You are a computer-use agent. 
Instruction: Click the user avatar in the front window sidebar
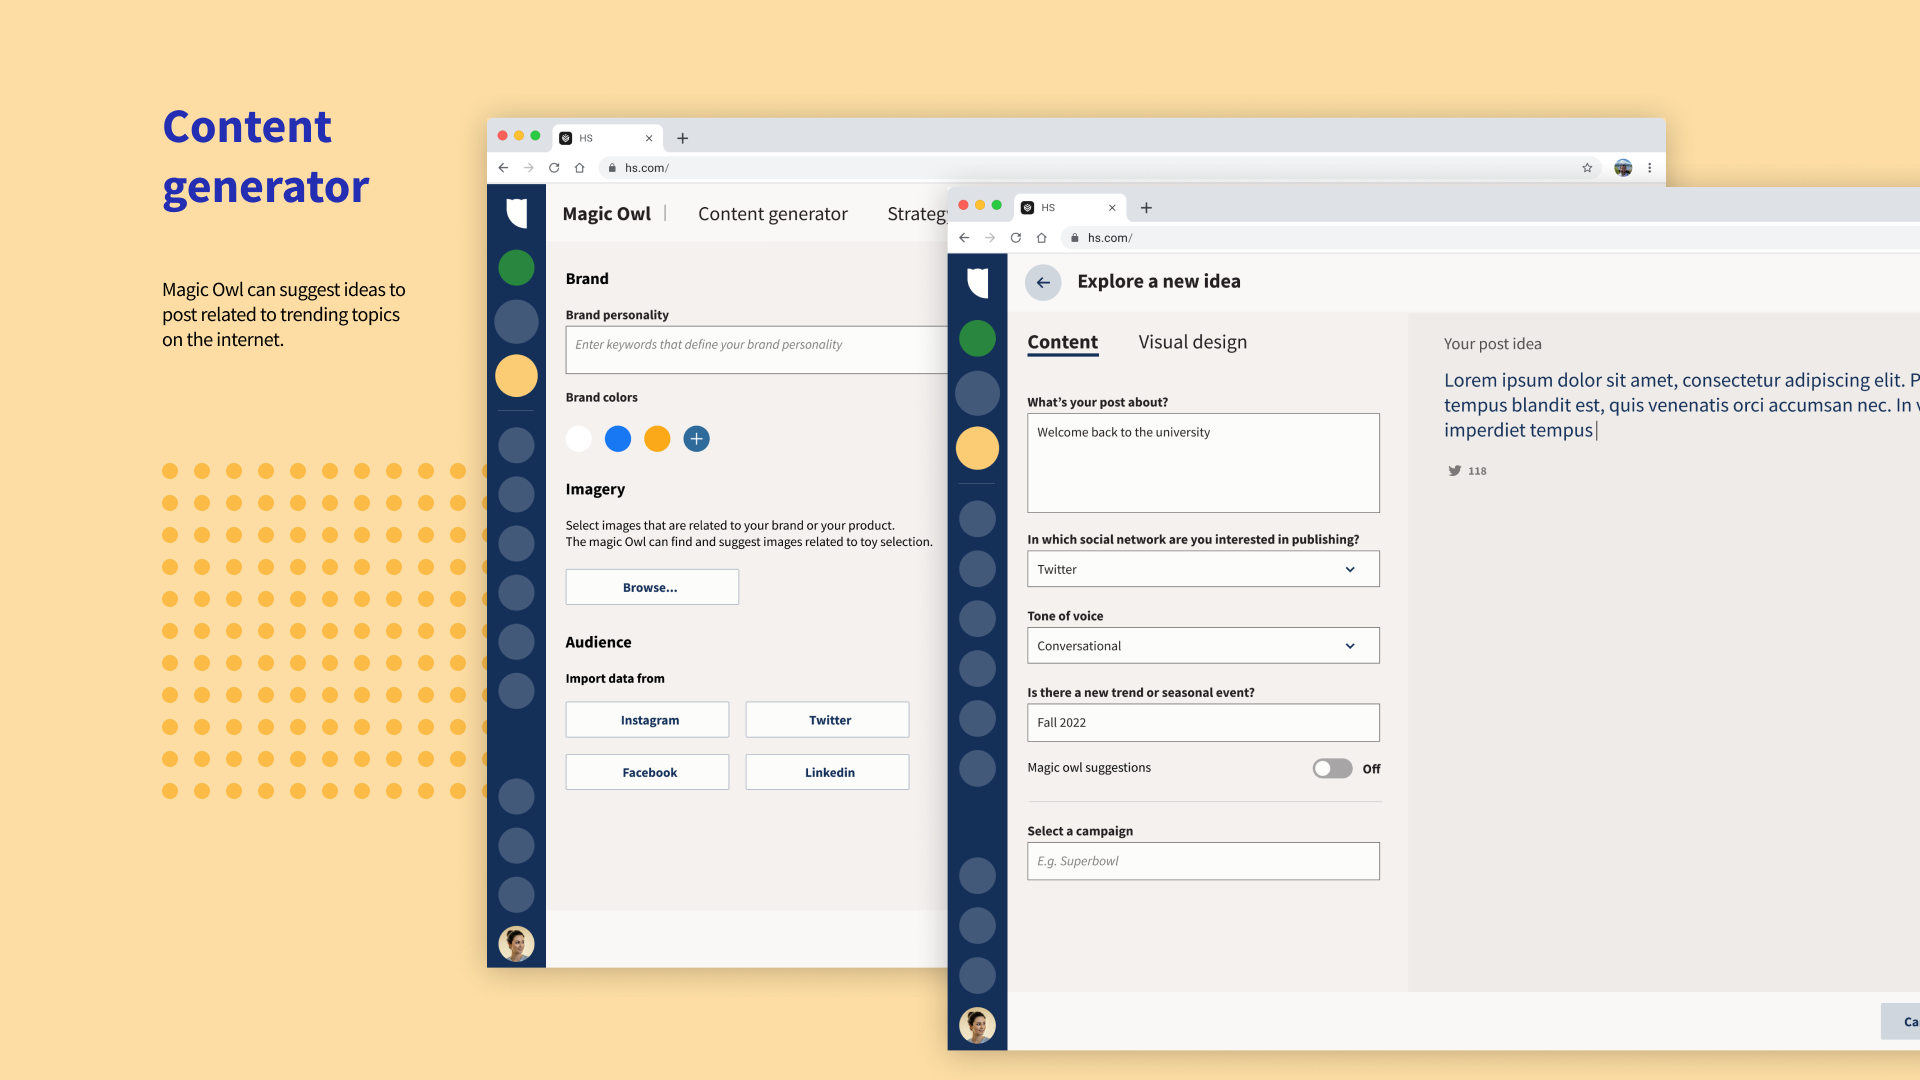(x=977, y=1024)
